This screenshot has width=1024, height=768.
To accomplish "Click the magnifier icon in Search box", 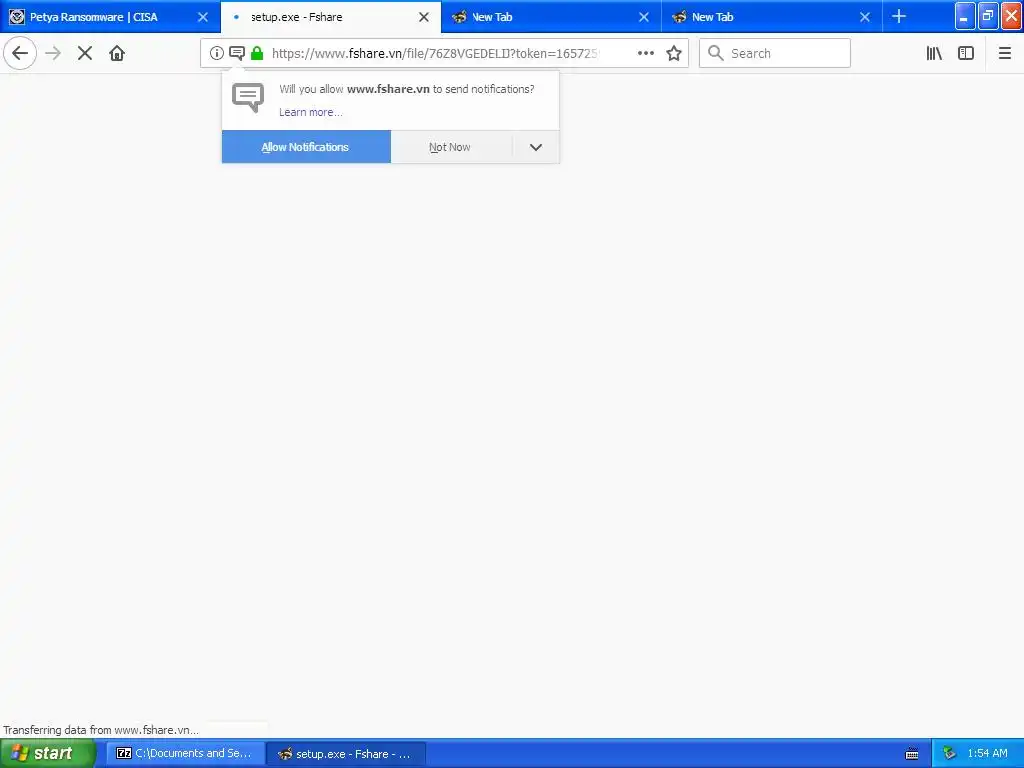I will (716, 53).
